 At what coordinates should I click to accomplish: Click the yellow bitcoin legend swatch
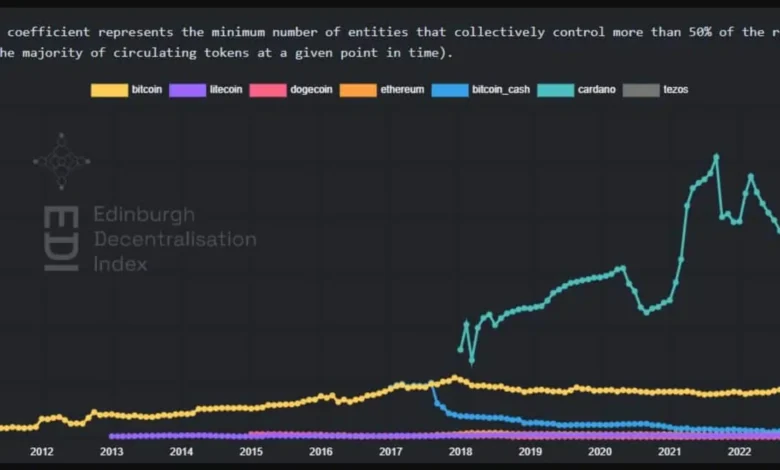pyautogui.click(x=109, y=90)
